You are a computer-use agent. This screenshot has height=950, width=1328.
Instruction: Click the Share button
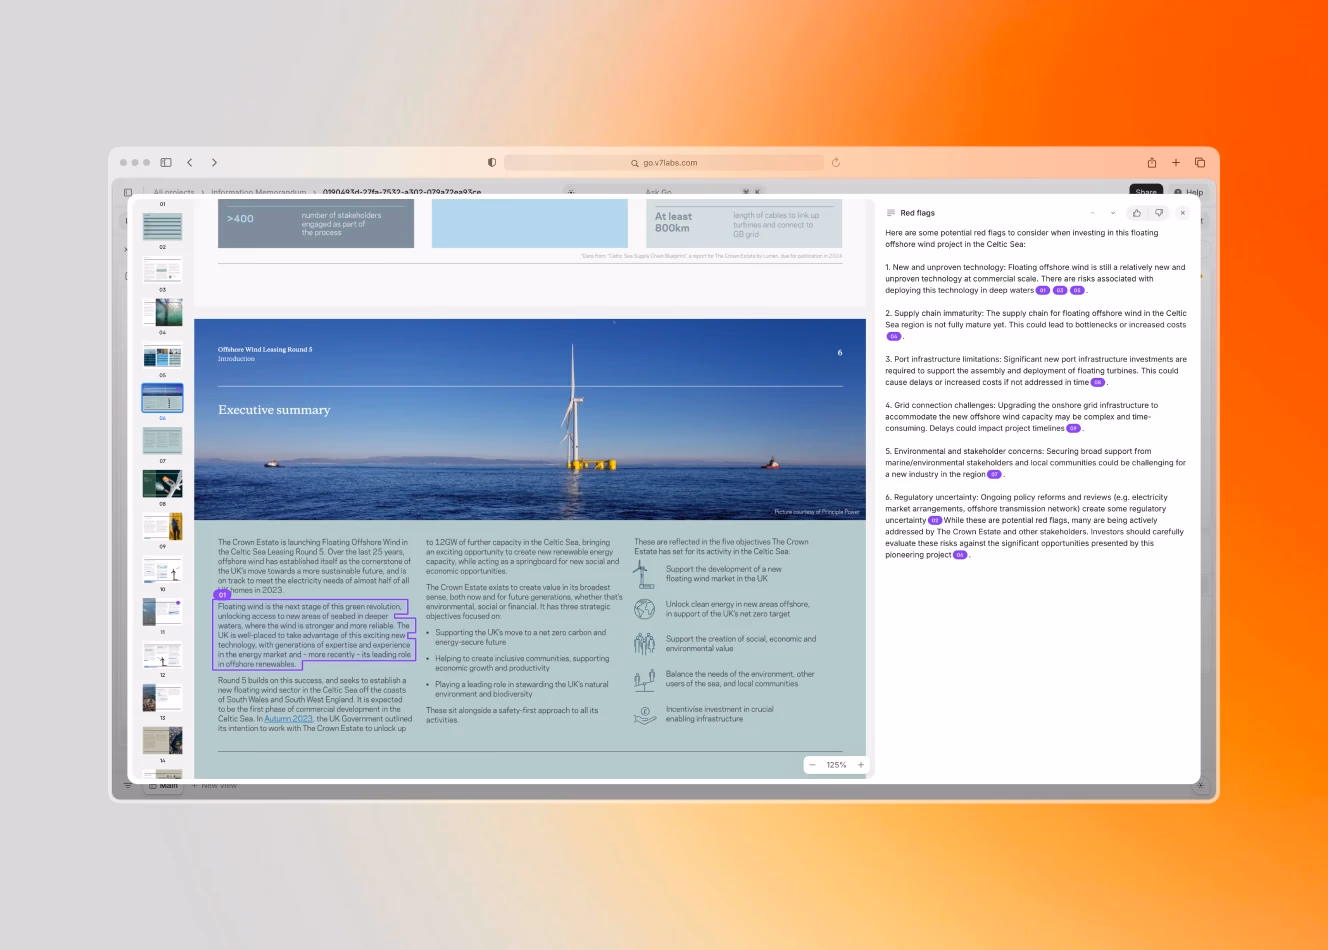tap(1146, 191)
